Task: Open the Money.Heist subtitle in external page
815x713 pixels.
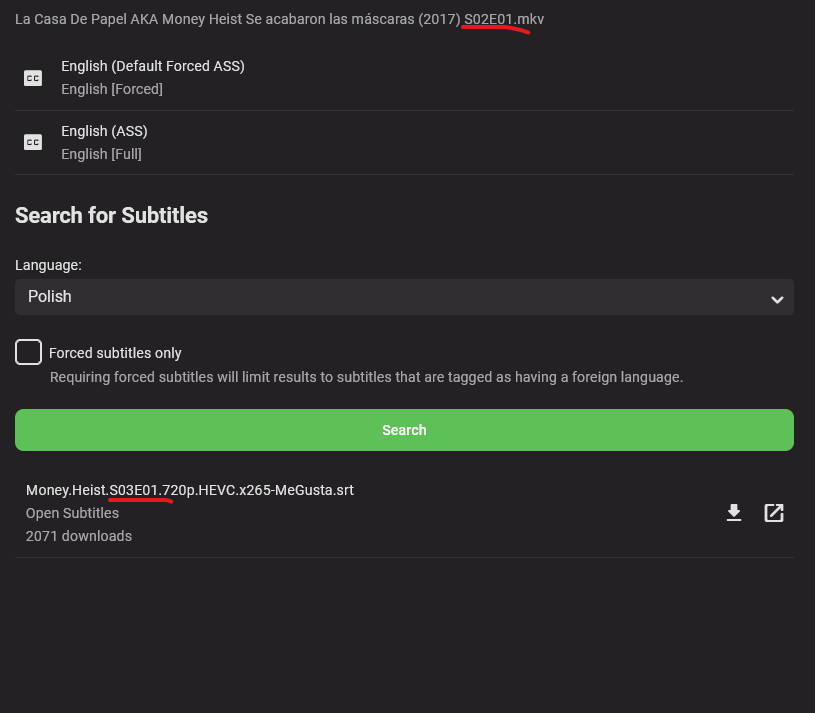Action: point(774,513)
